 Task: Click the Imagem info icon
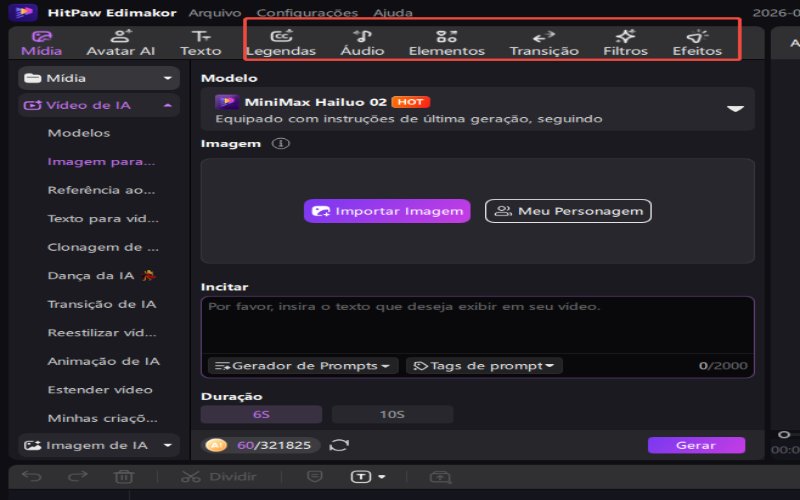pos(281,144)
